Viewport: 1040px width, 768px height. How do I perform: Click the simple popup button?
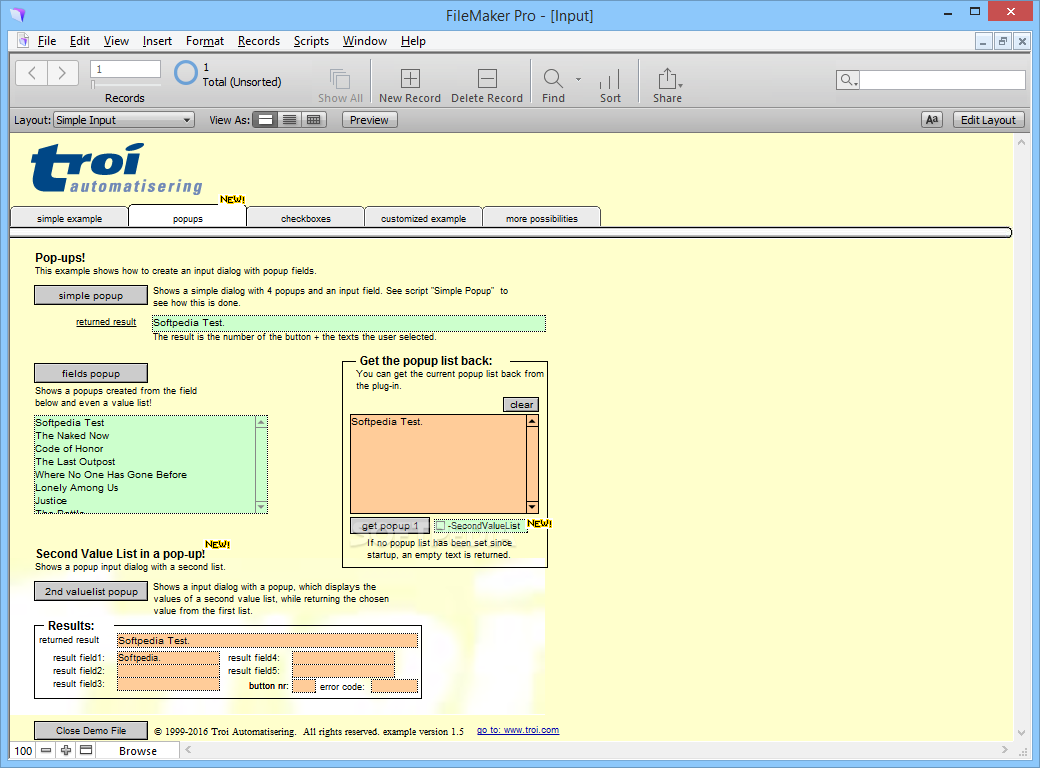pos(91,295)
